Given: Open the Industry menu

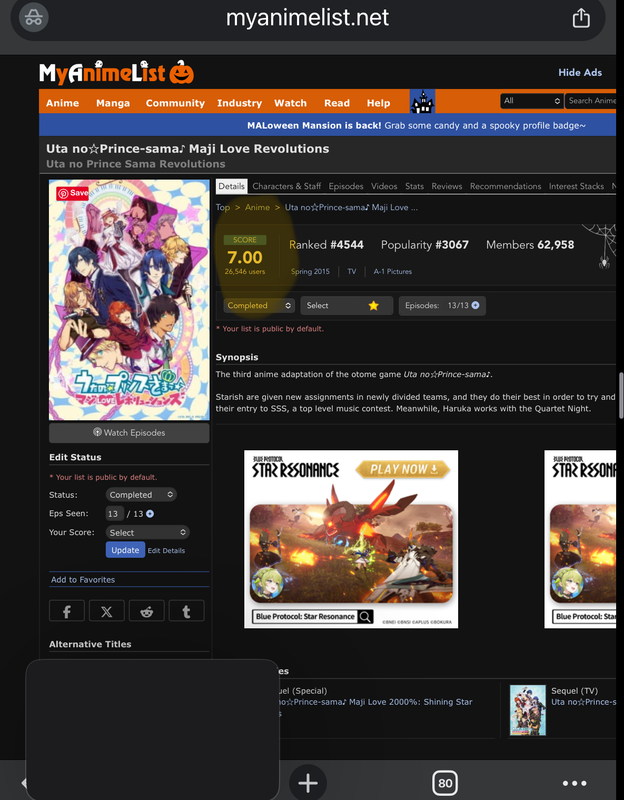Looking at the screenshot, I should [x=239, y=103].
